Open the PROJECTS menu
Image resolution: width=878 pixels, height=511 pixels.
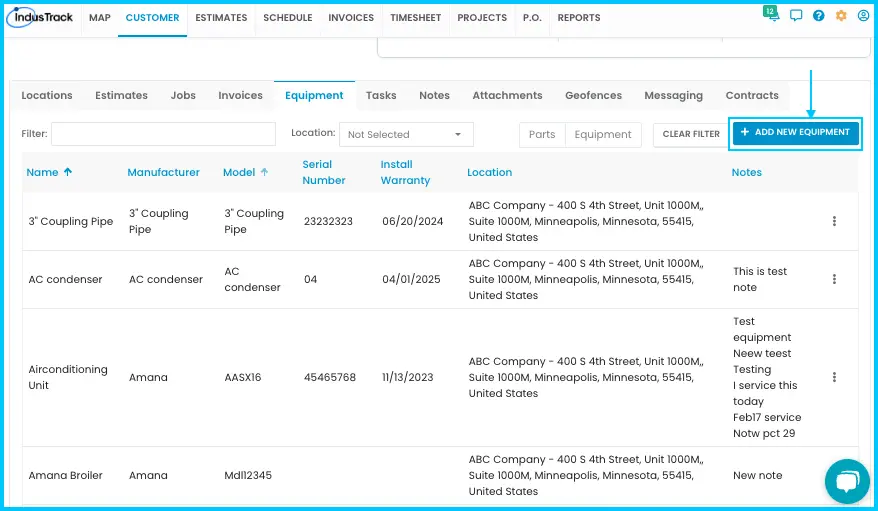482,18
